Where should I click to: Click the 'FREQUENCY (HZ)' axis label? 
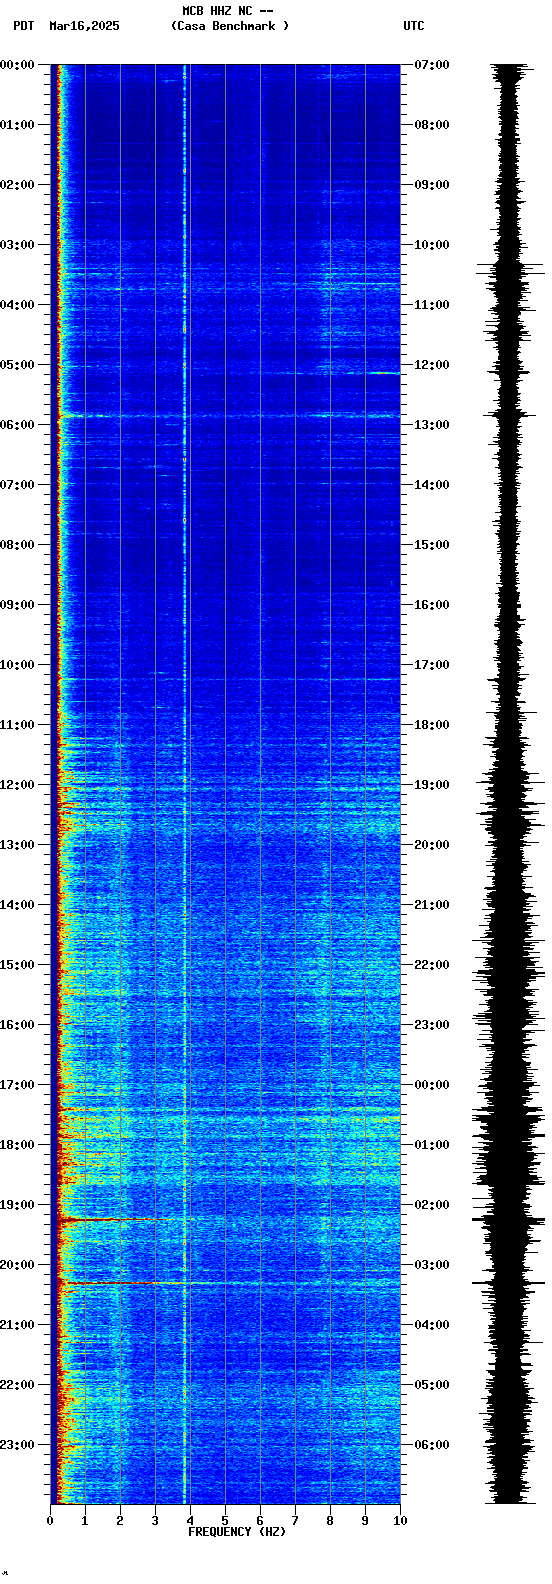point(237,1532)
